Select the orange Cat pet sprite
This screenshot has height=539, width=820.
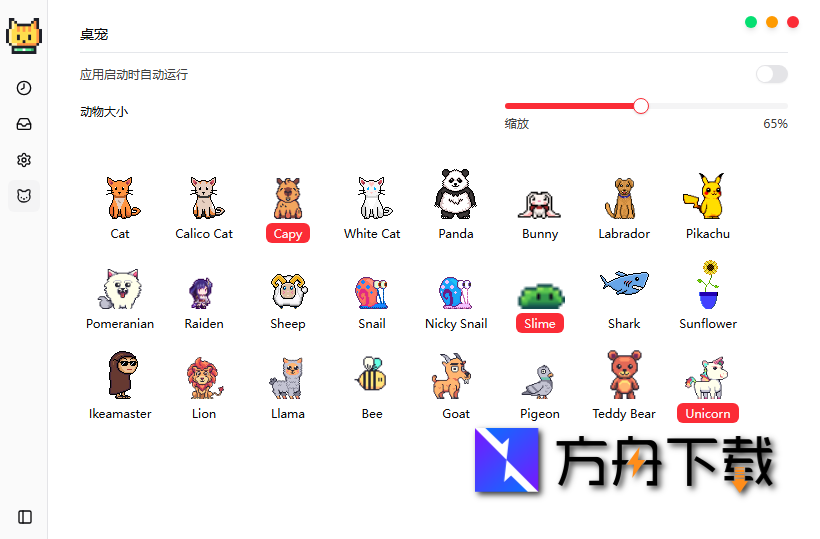coord(122,198)
